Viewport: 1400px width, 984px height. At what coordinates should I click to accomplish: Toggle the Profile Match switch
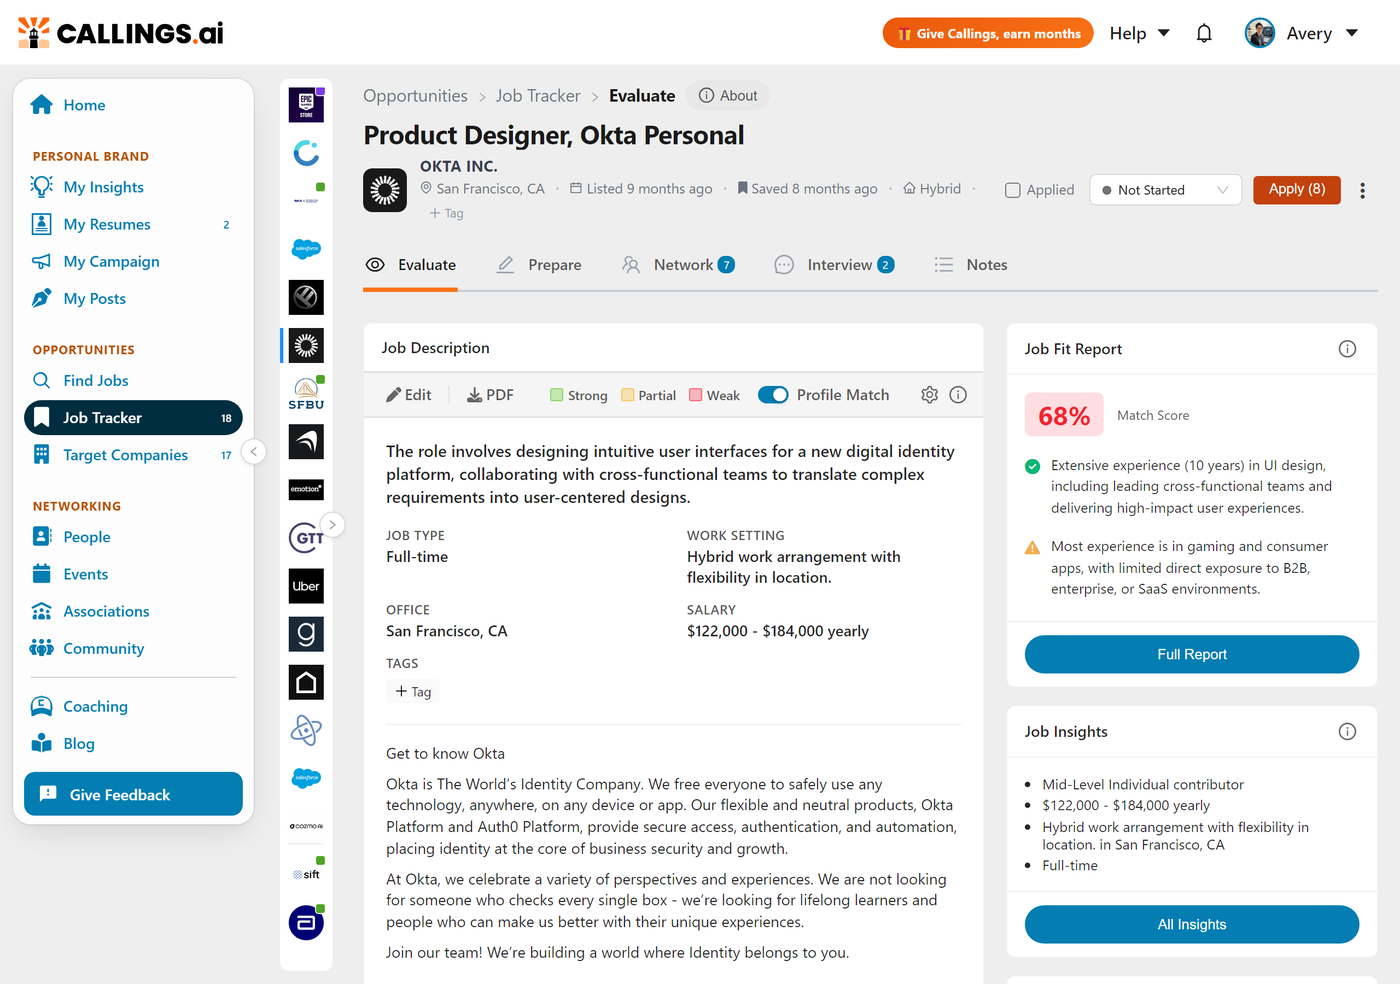click(773, 395)
